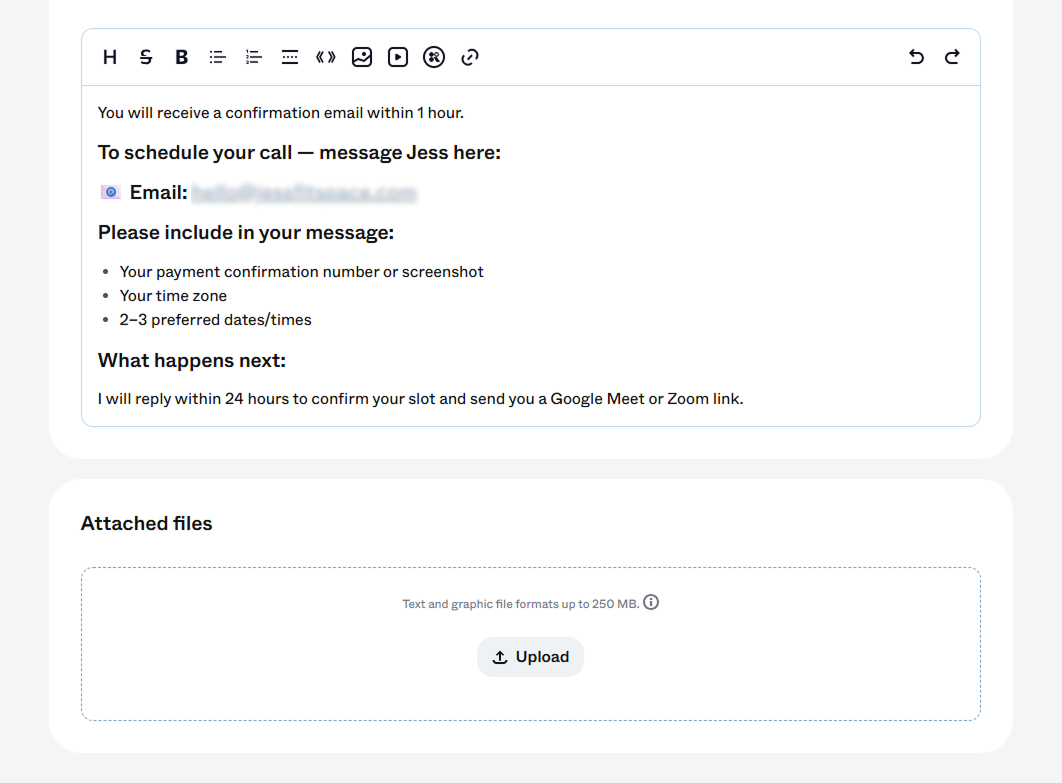
Task: Insert a video into the editor
Action: pos(398,57)
